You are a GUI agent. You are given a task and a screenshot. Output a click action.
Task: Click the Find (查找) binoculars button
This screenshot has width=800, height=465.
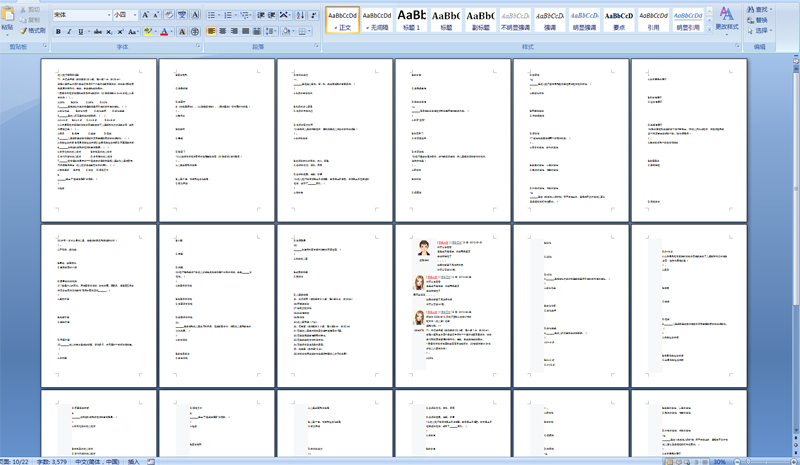pyautogui.click(x=759, y=10)
